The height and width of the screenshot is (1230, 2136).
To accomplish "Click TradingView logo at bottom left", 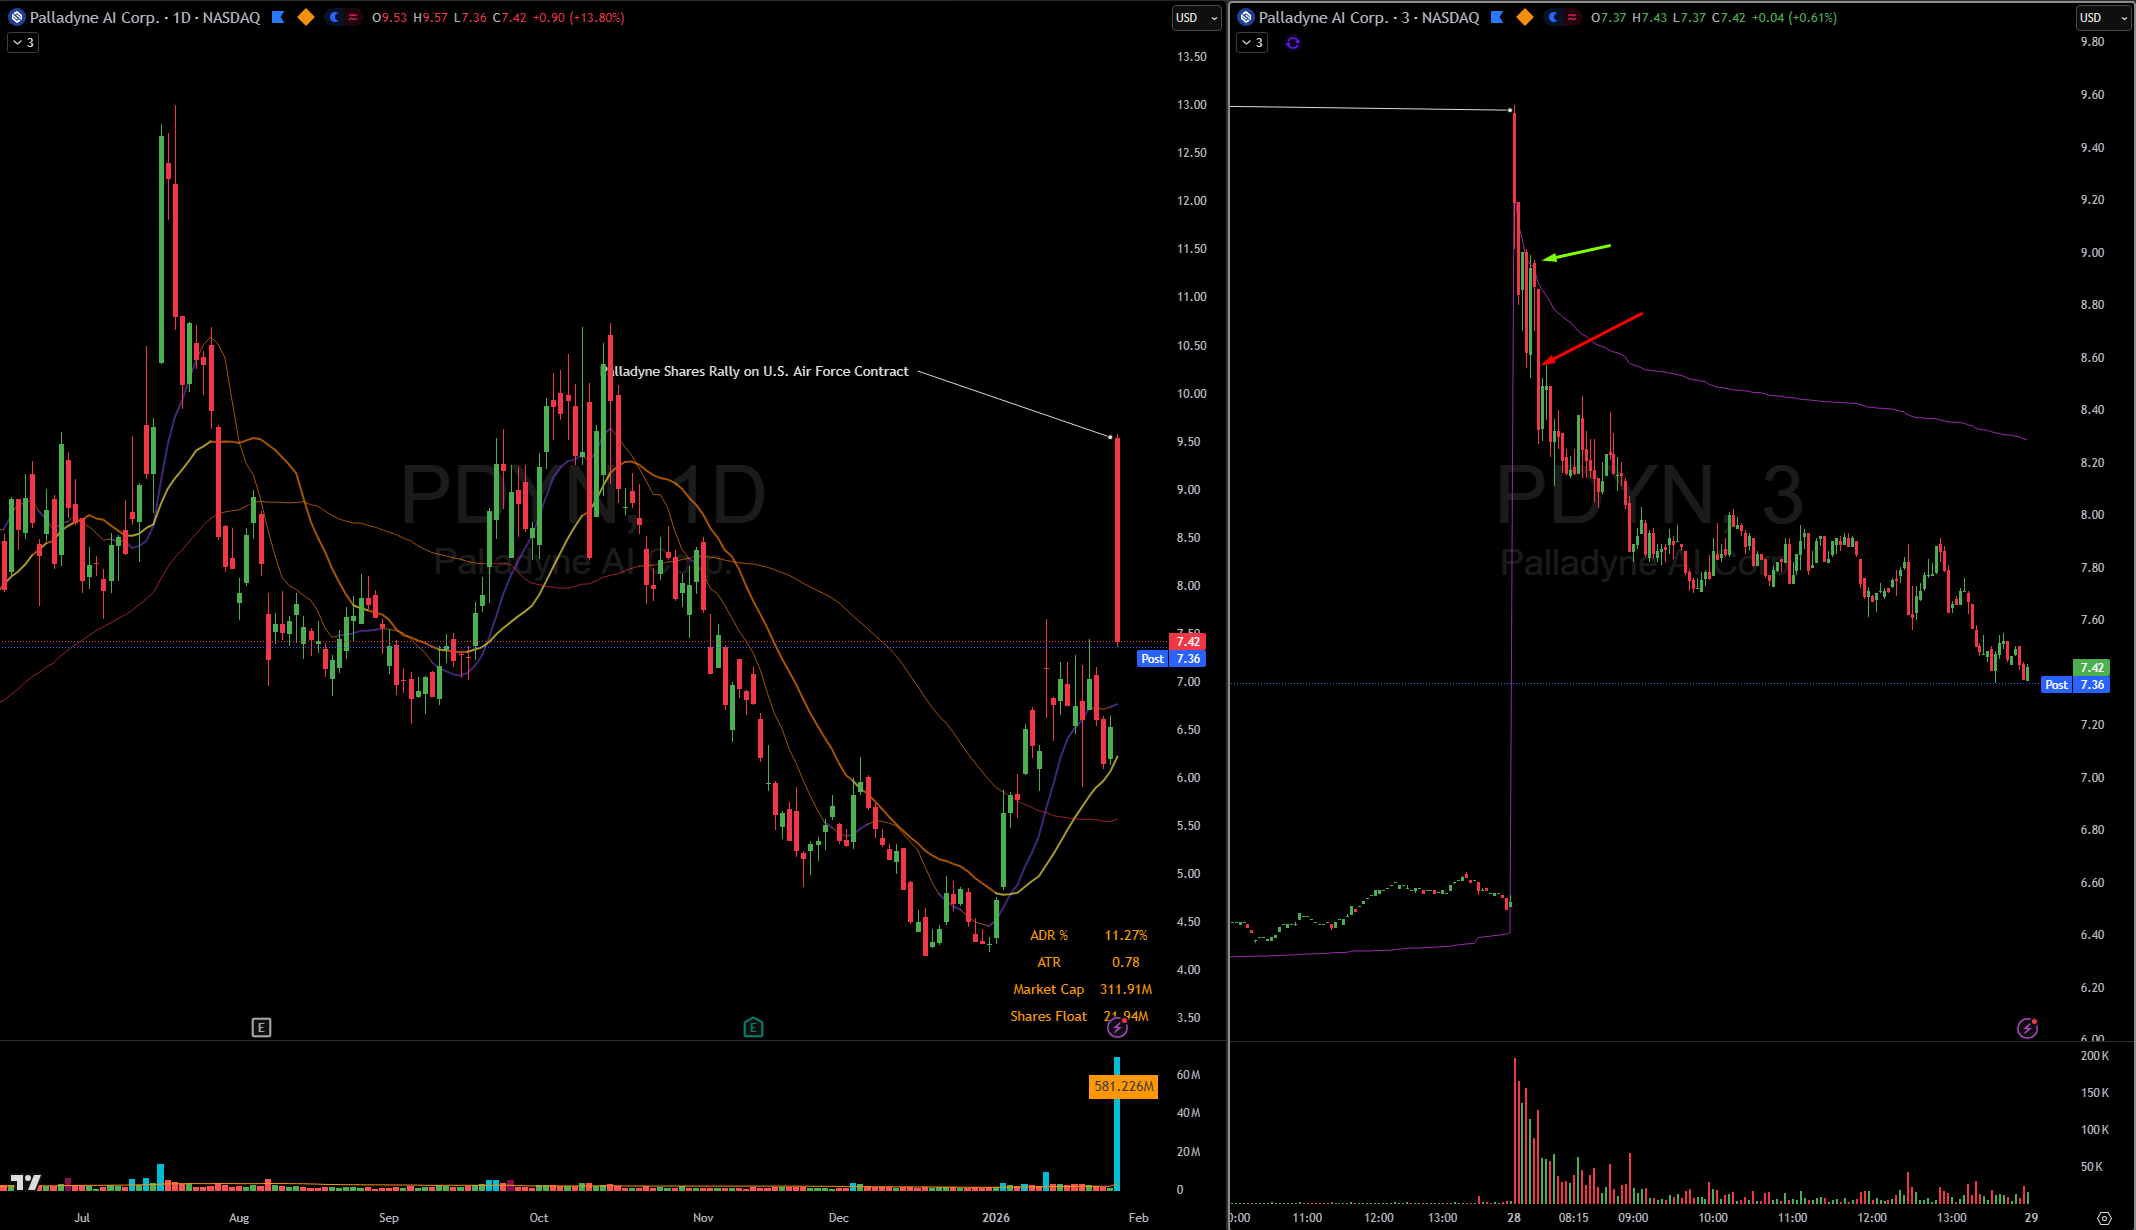I will 24,1183.
